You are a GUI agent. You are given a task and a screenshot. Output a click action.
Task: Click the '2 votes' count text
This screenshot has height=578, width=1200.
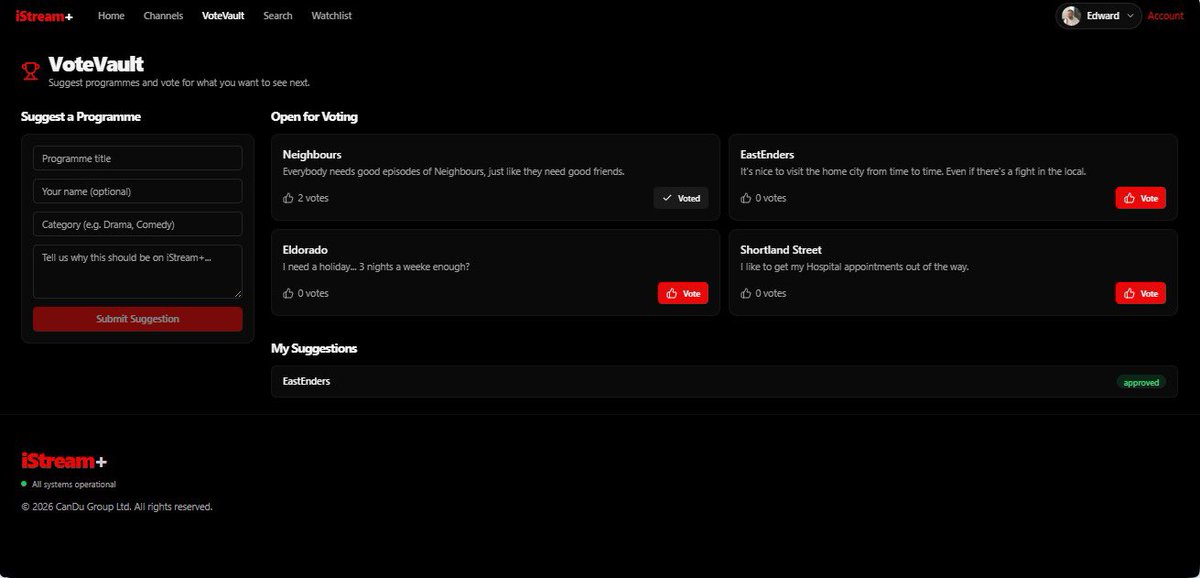(313, 198)
